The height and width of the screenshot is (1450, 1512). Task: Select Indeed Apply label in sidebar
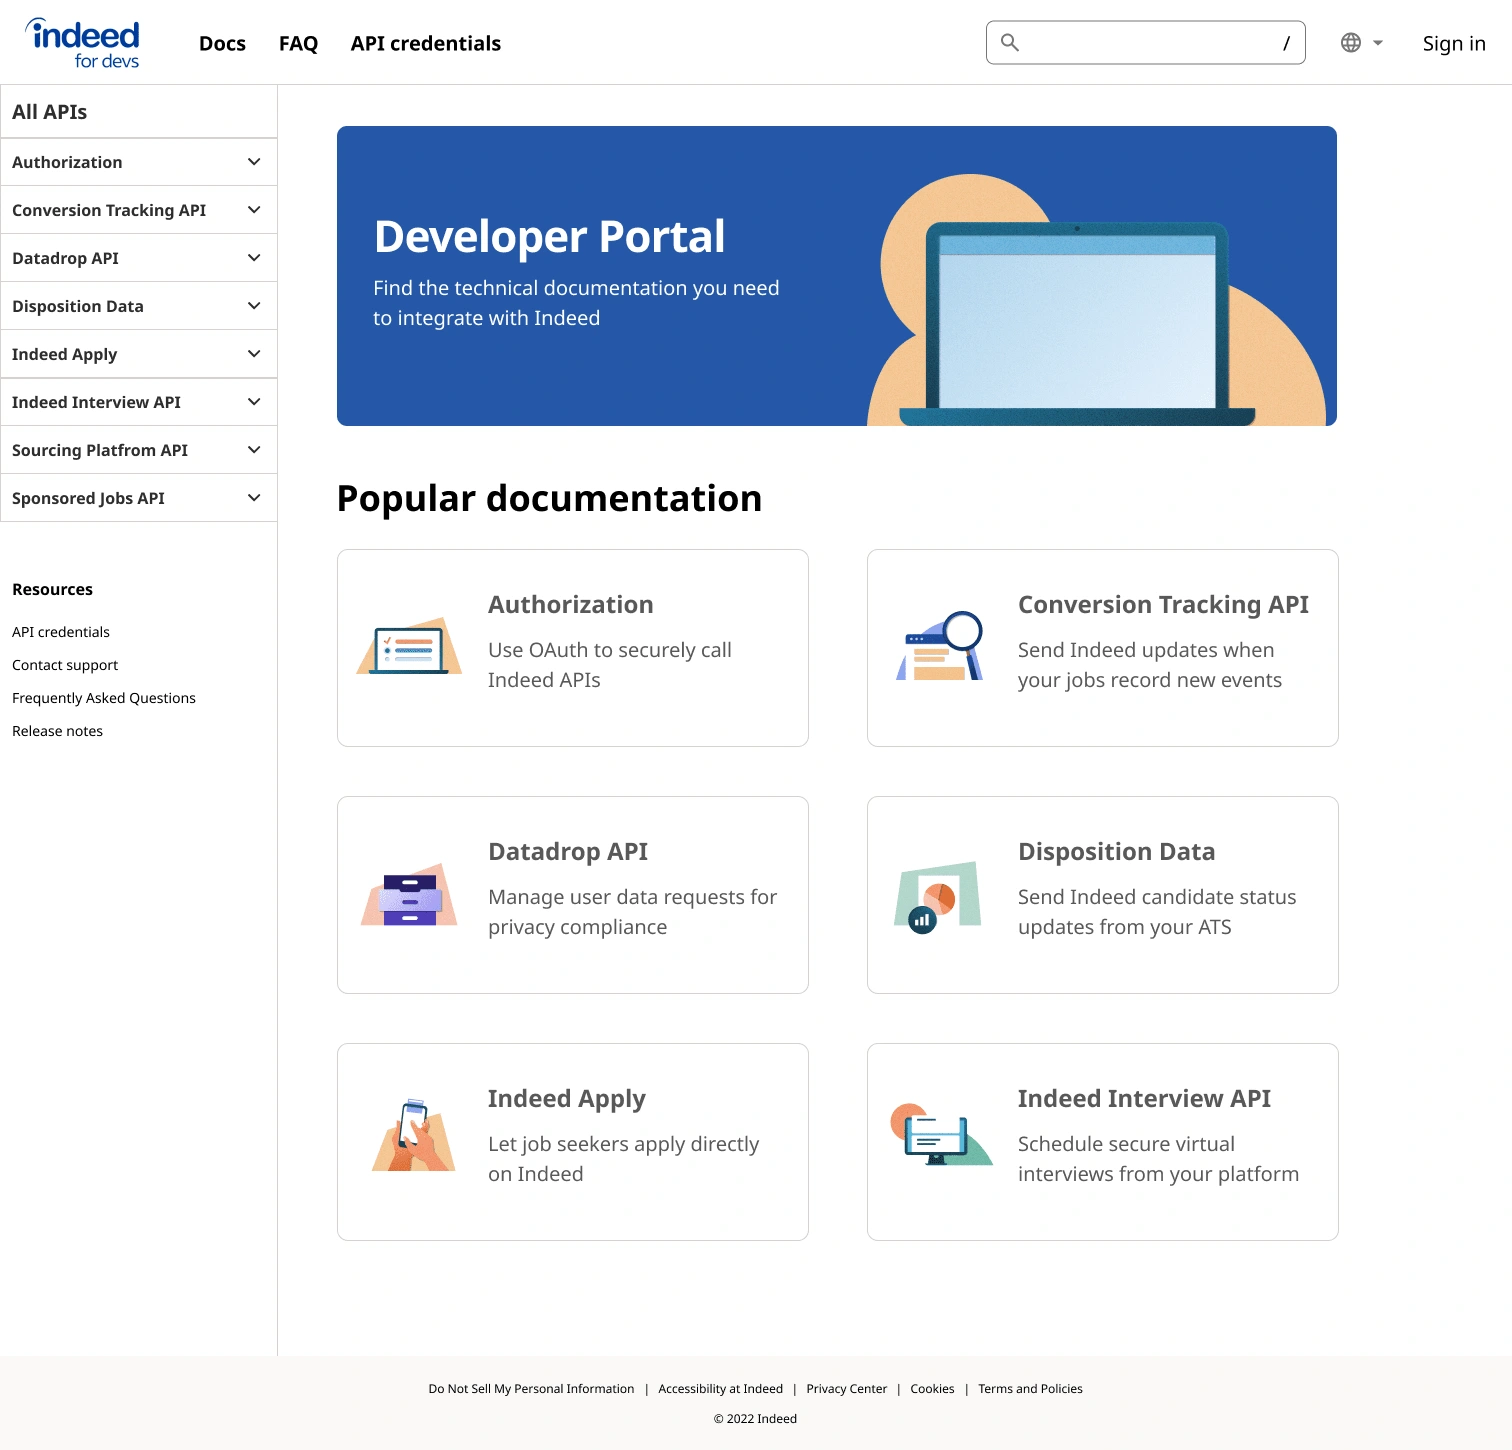tap(64, 354)
